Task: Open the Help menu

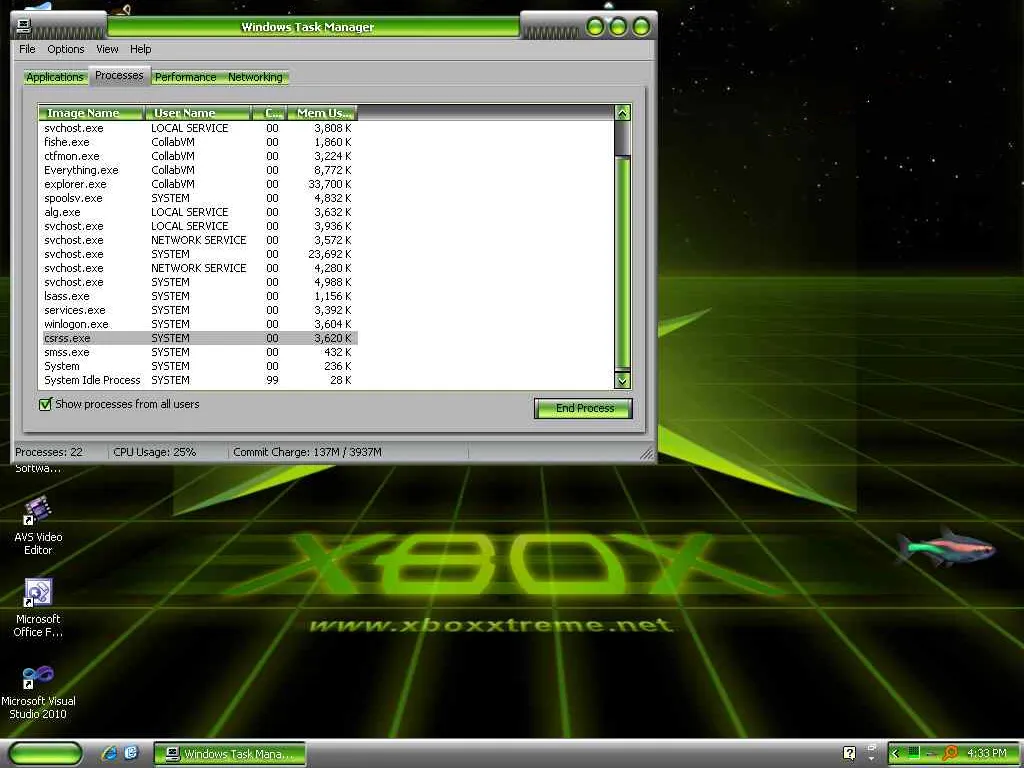Action: point(140,49)
